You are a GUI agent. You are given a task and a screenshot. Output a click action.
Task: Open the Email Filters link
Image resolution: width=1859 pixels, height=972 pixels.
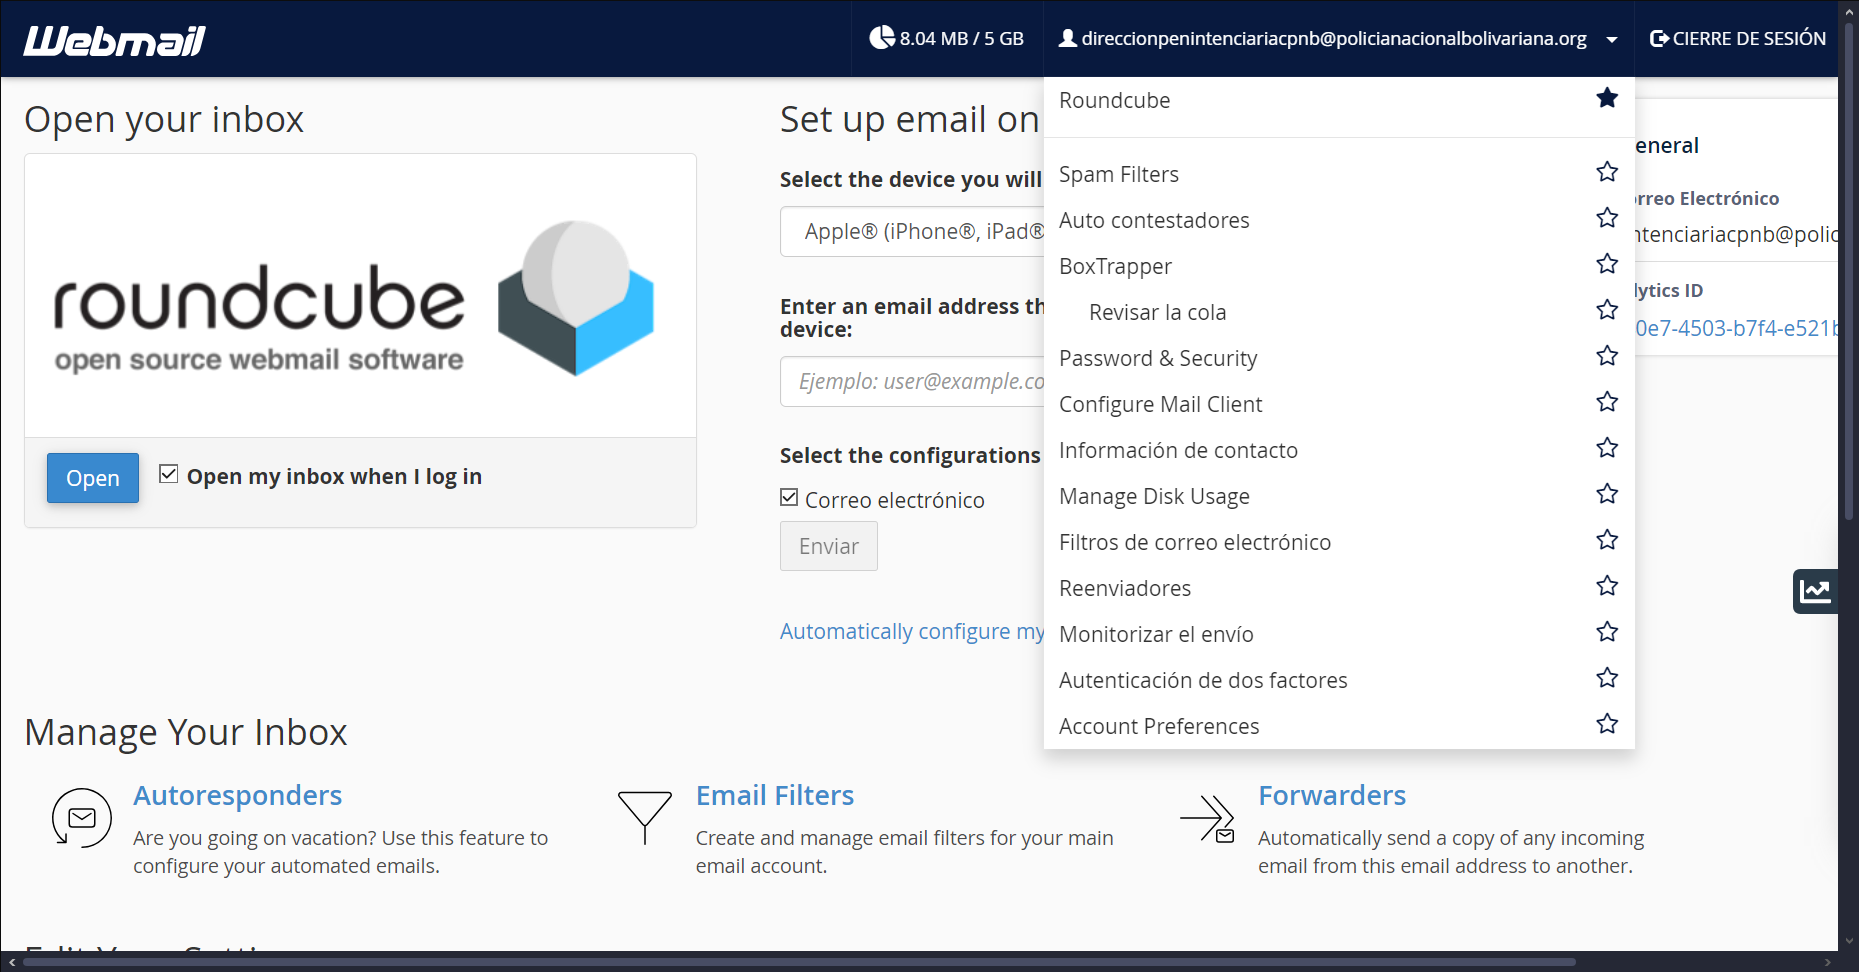(775, 795)
